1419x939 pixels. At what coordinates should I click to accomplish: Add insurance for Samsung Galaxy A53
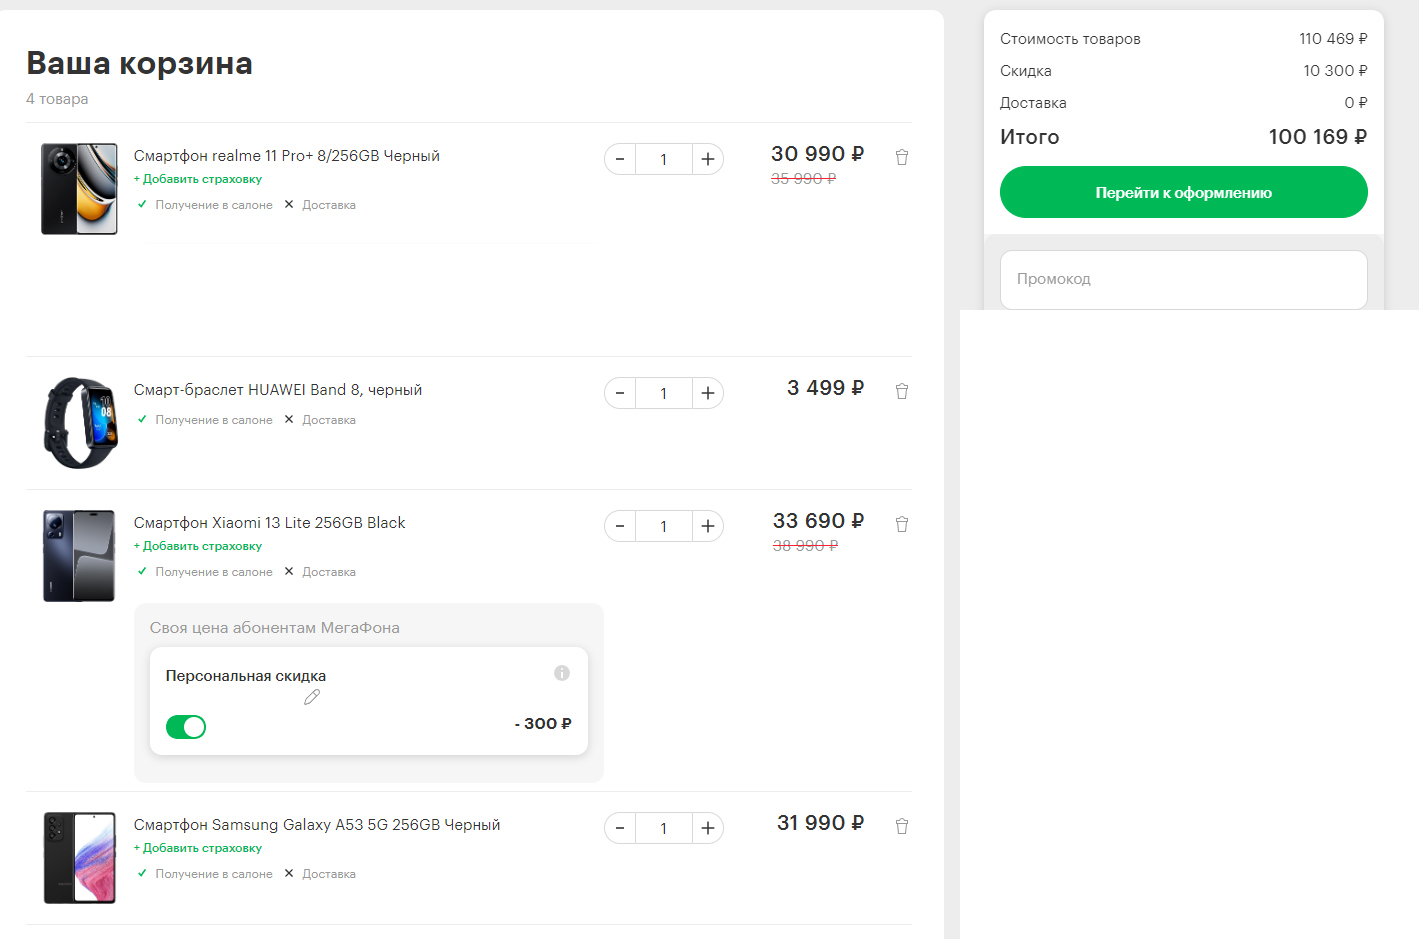coord(198,848)
